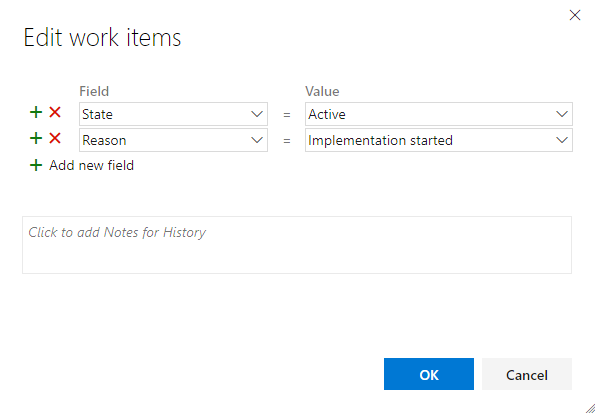
Task: Click the Add new field link
Action: [91, 166]
